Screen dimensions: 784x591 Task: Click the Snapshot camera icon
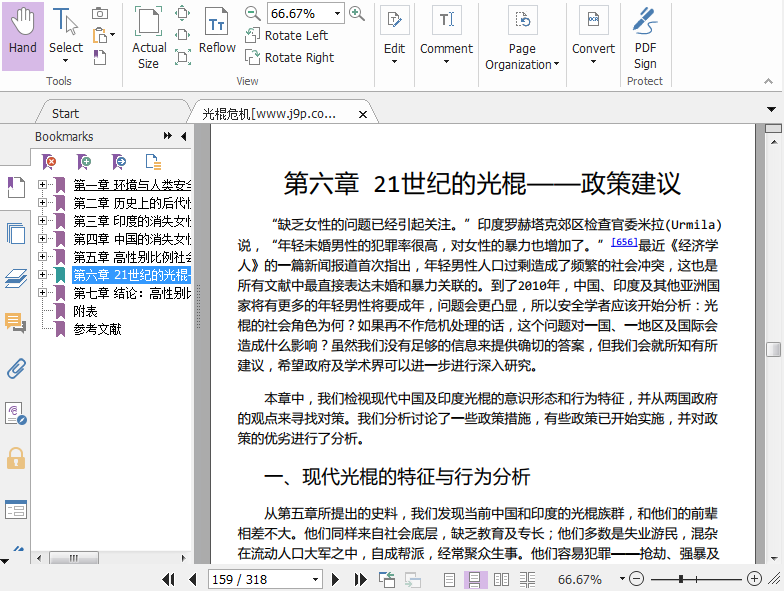(x=100, y=13)
